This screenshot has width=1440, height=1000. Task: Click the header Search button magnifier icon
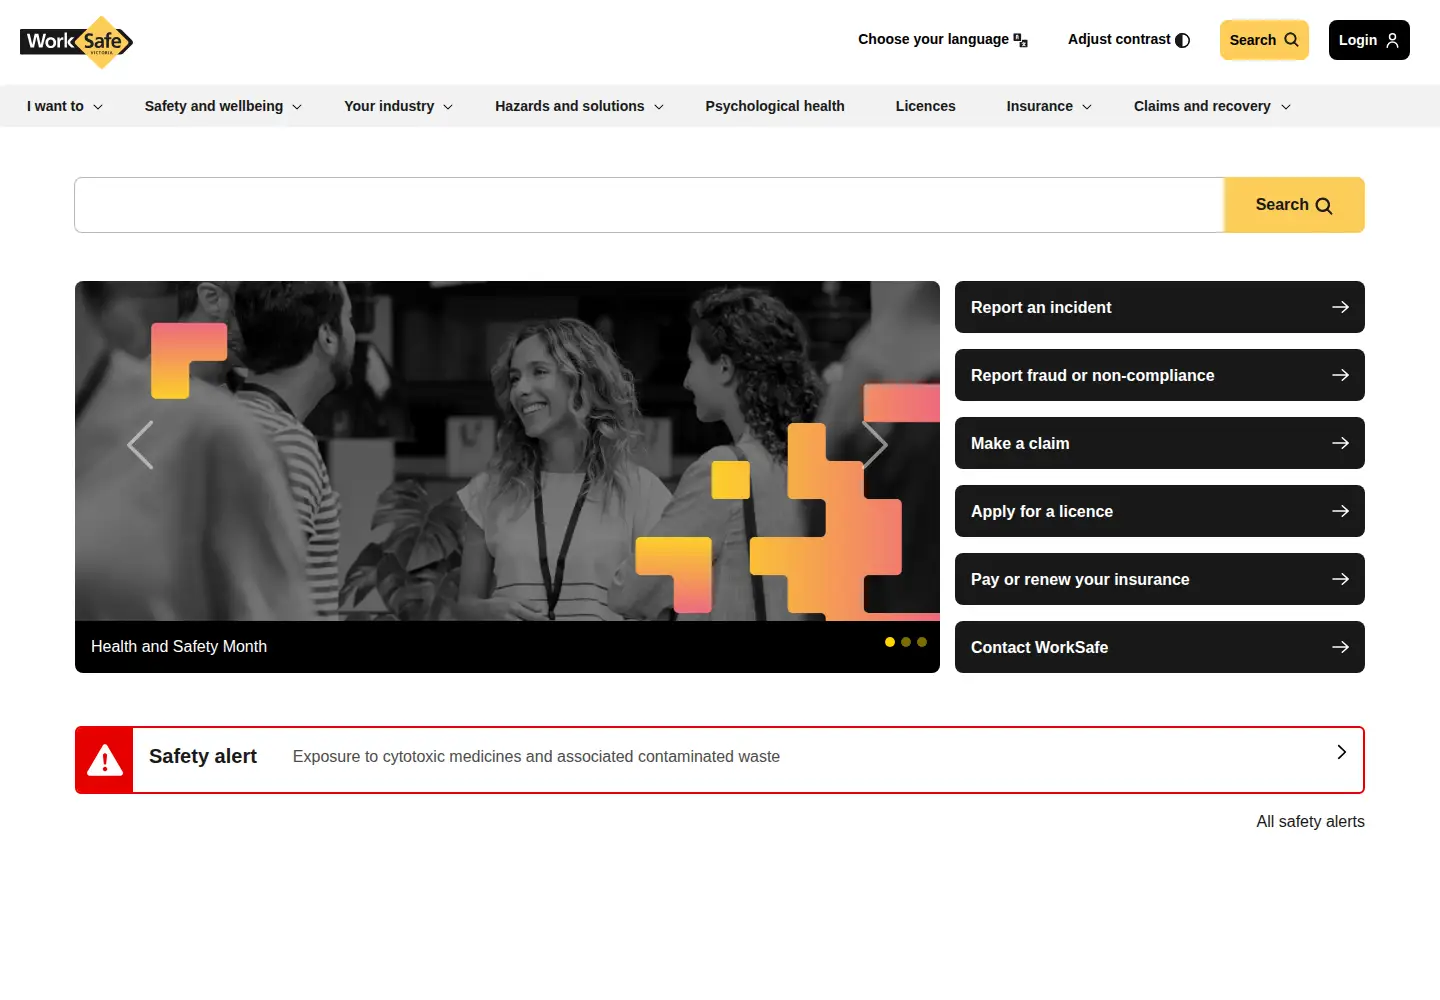(1292, 40)
